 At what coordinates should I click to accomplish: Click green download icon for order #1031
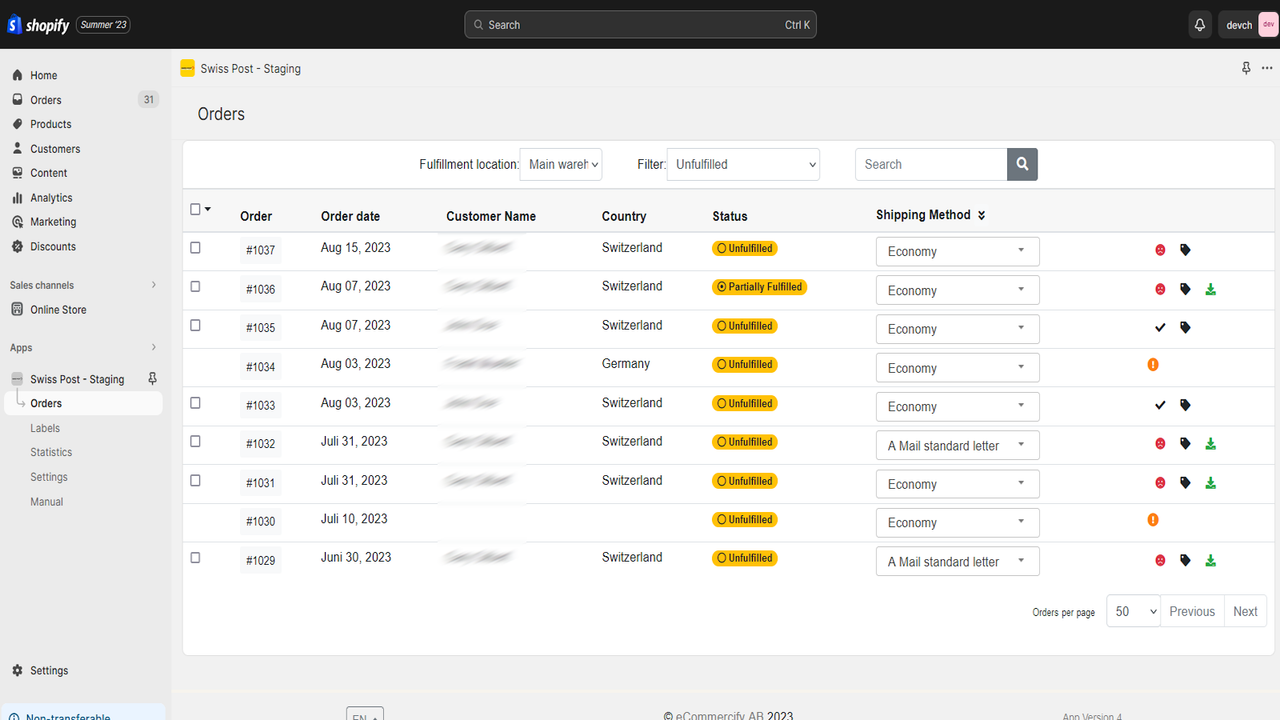[x=1210, y=482]
